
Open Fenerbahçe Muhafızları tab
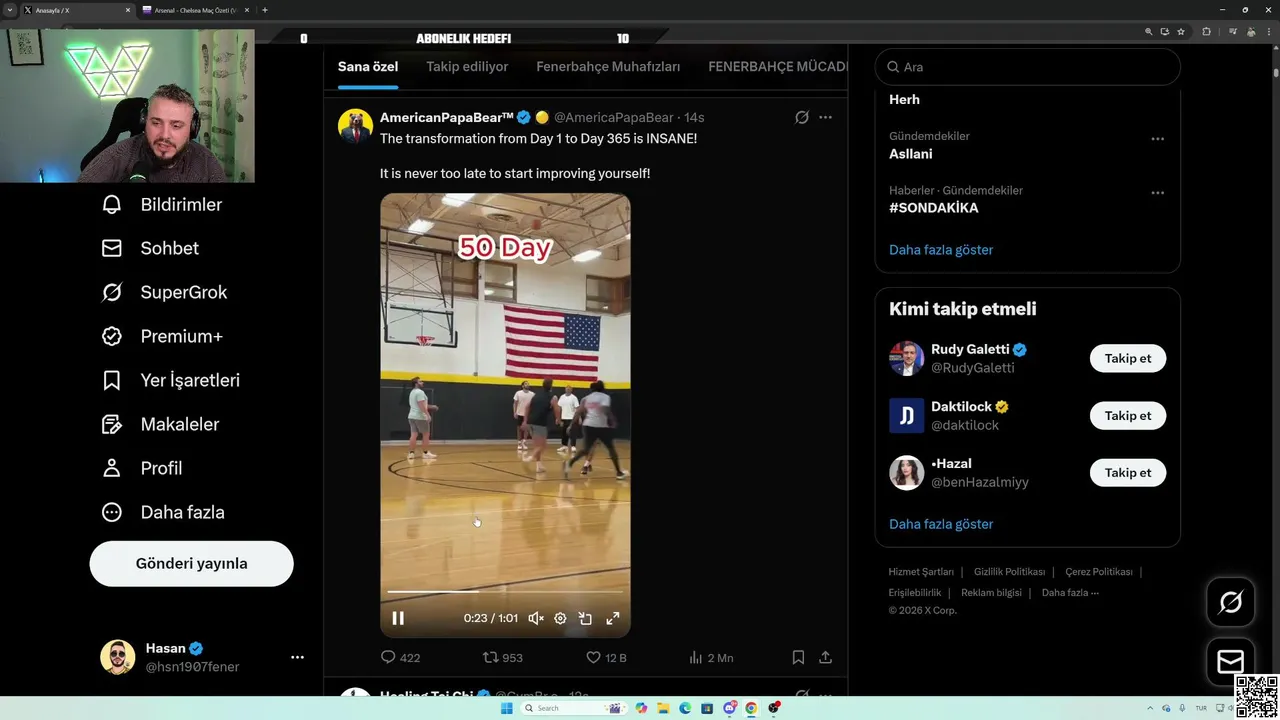click(x=608, y=67)
